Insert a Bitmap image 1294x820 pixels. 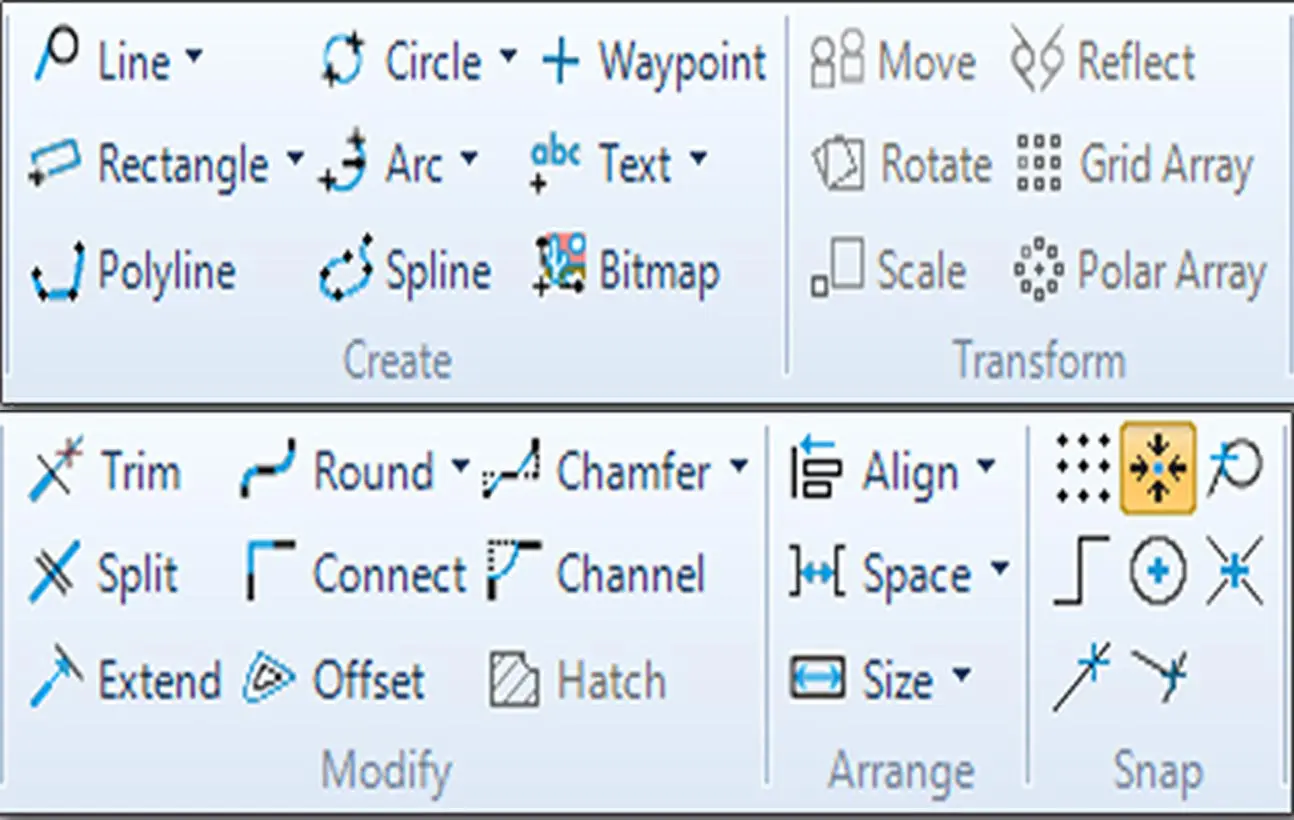(x=627, y=272)
